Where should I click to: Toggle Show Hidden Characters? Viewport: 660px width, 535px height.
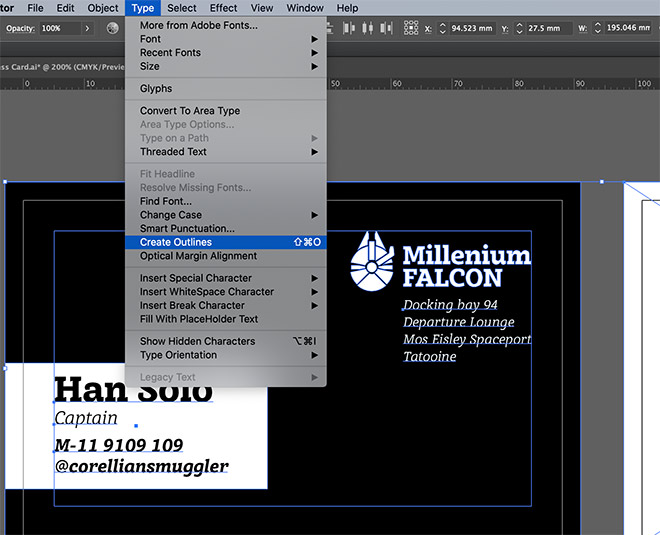(x=226, y=341)
